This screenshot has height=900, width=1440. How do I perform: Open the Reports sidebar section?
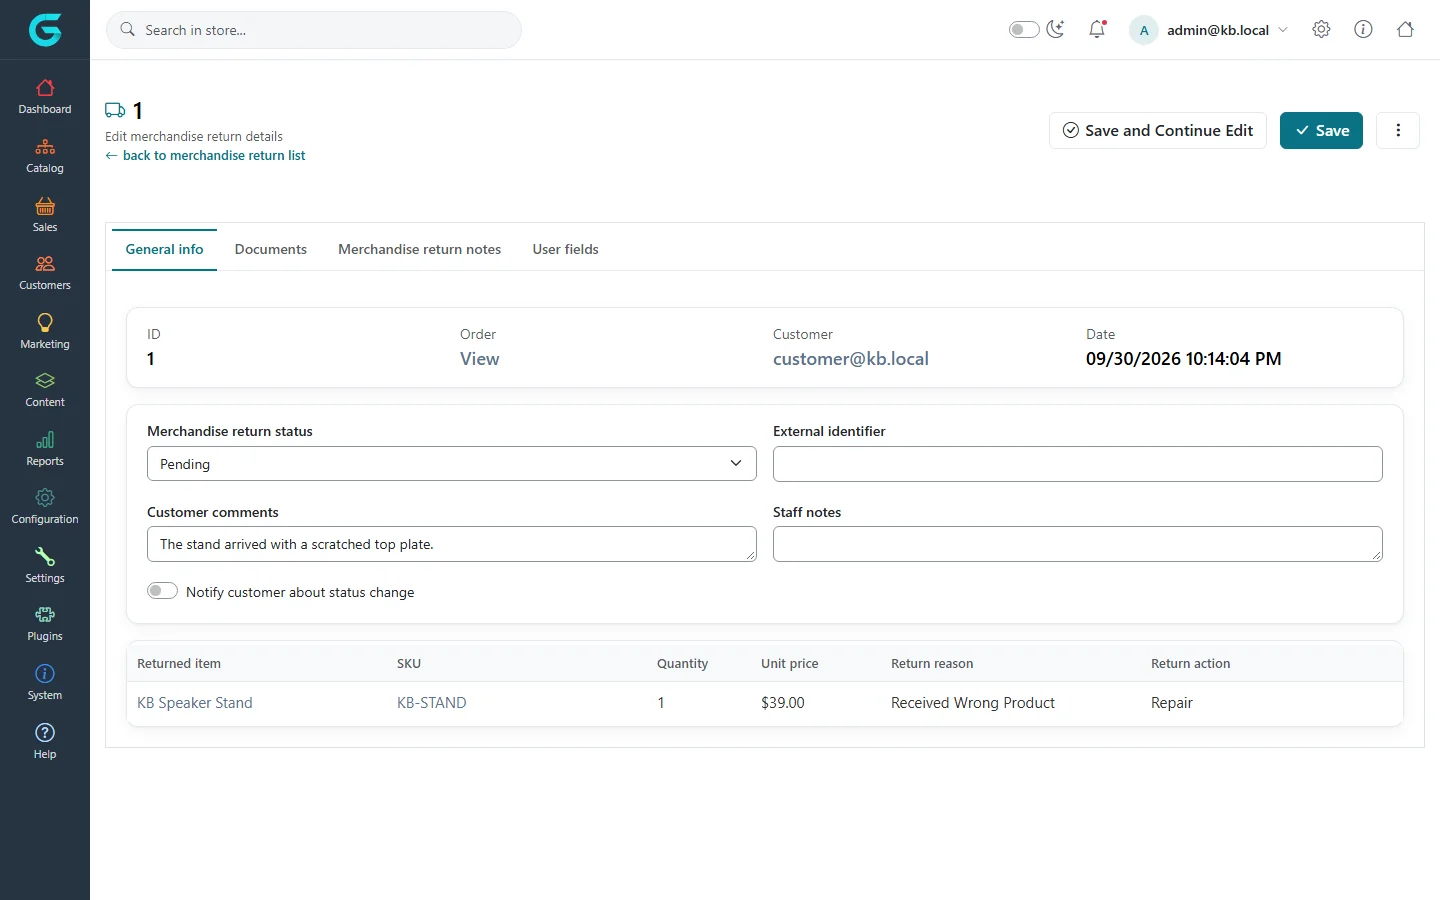pyautogui.click(x=45, y=449)
